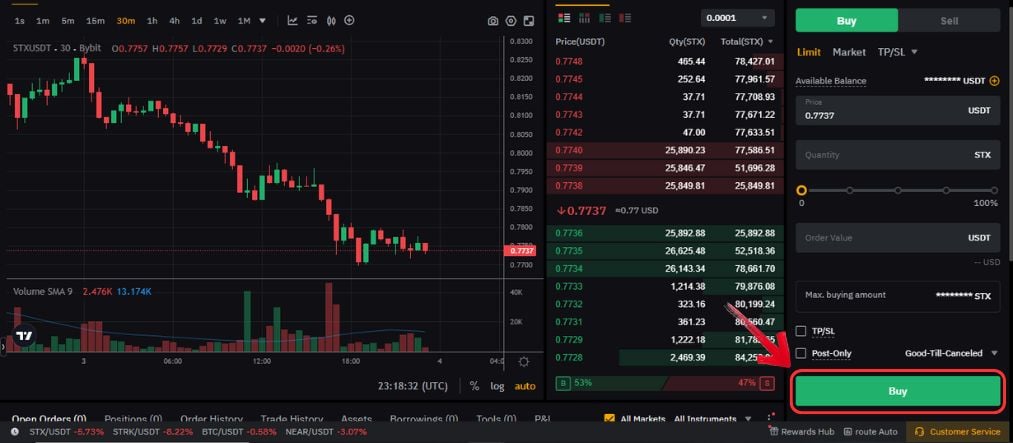Select the 1h timeframe

(x=152, y=21)
